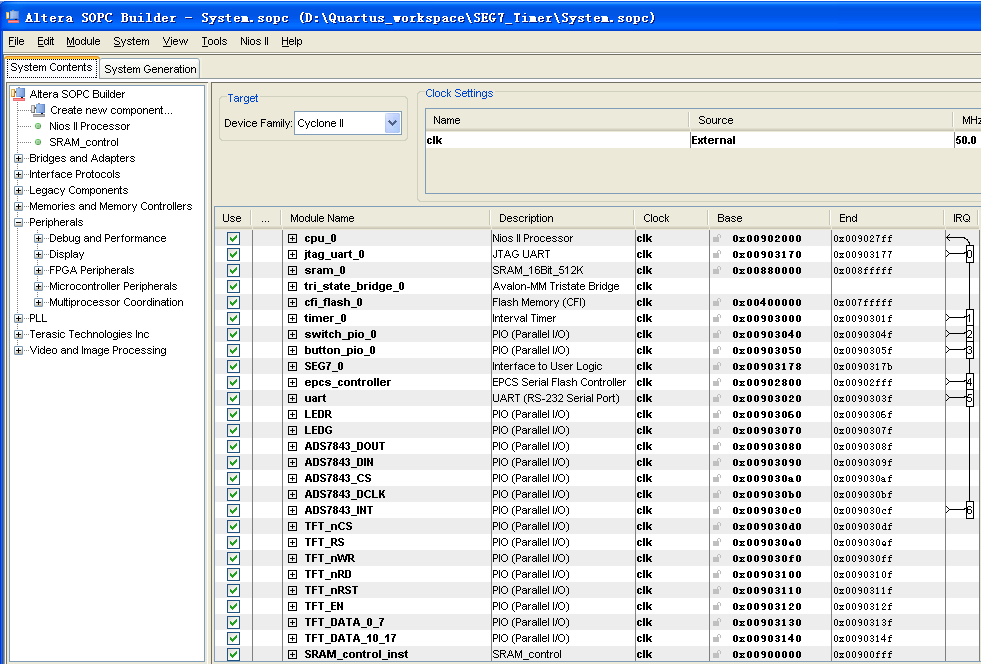The width and height of the screenshot is (981, 664).
Task: Click the base address lock icon for timer_0
Action: (717, 319)
